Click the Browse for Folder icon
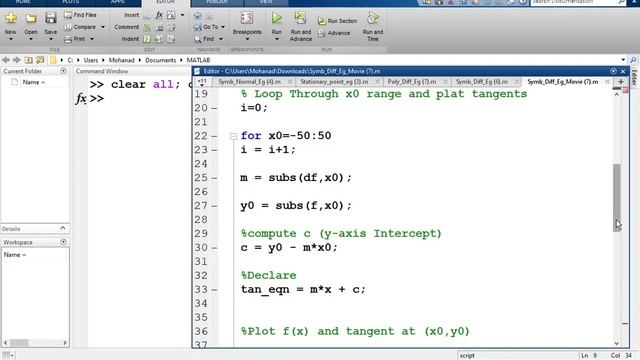The width and height of the screenshot is (640, 360). (40, 60)
